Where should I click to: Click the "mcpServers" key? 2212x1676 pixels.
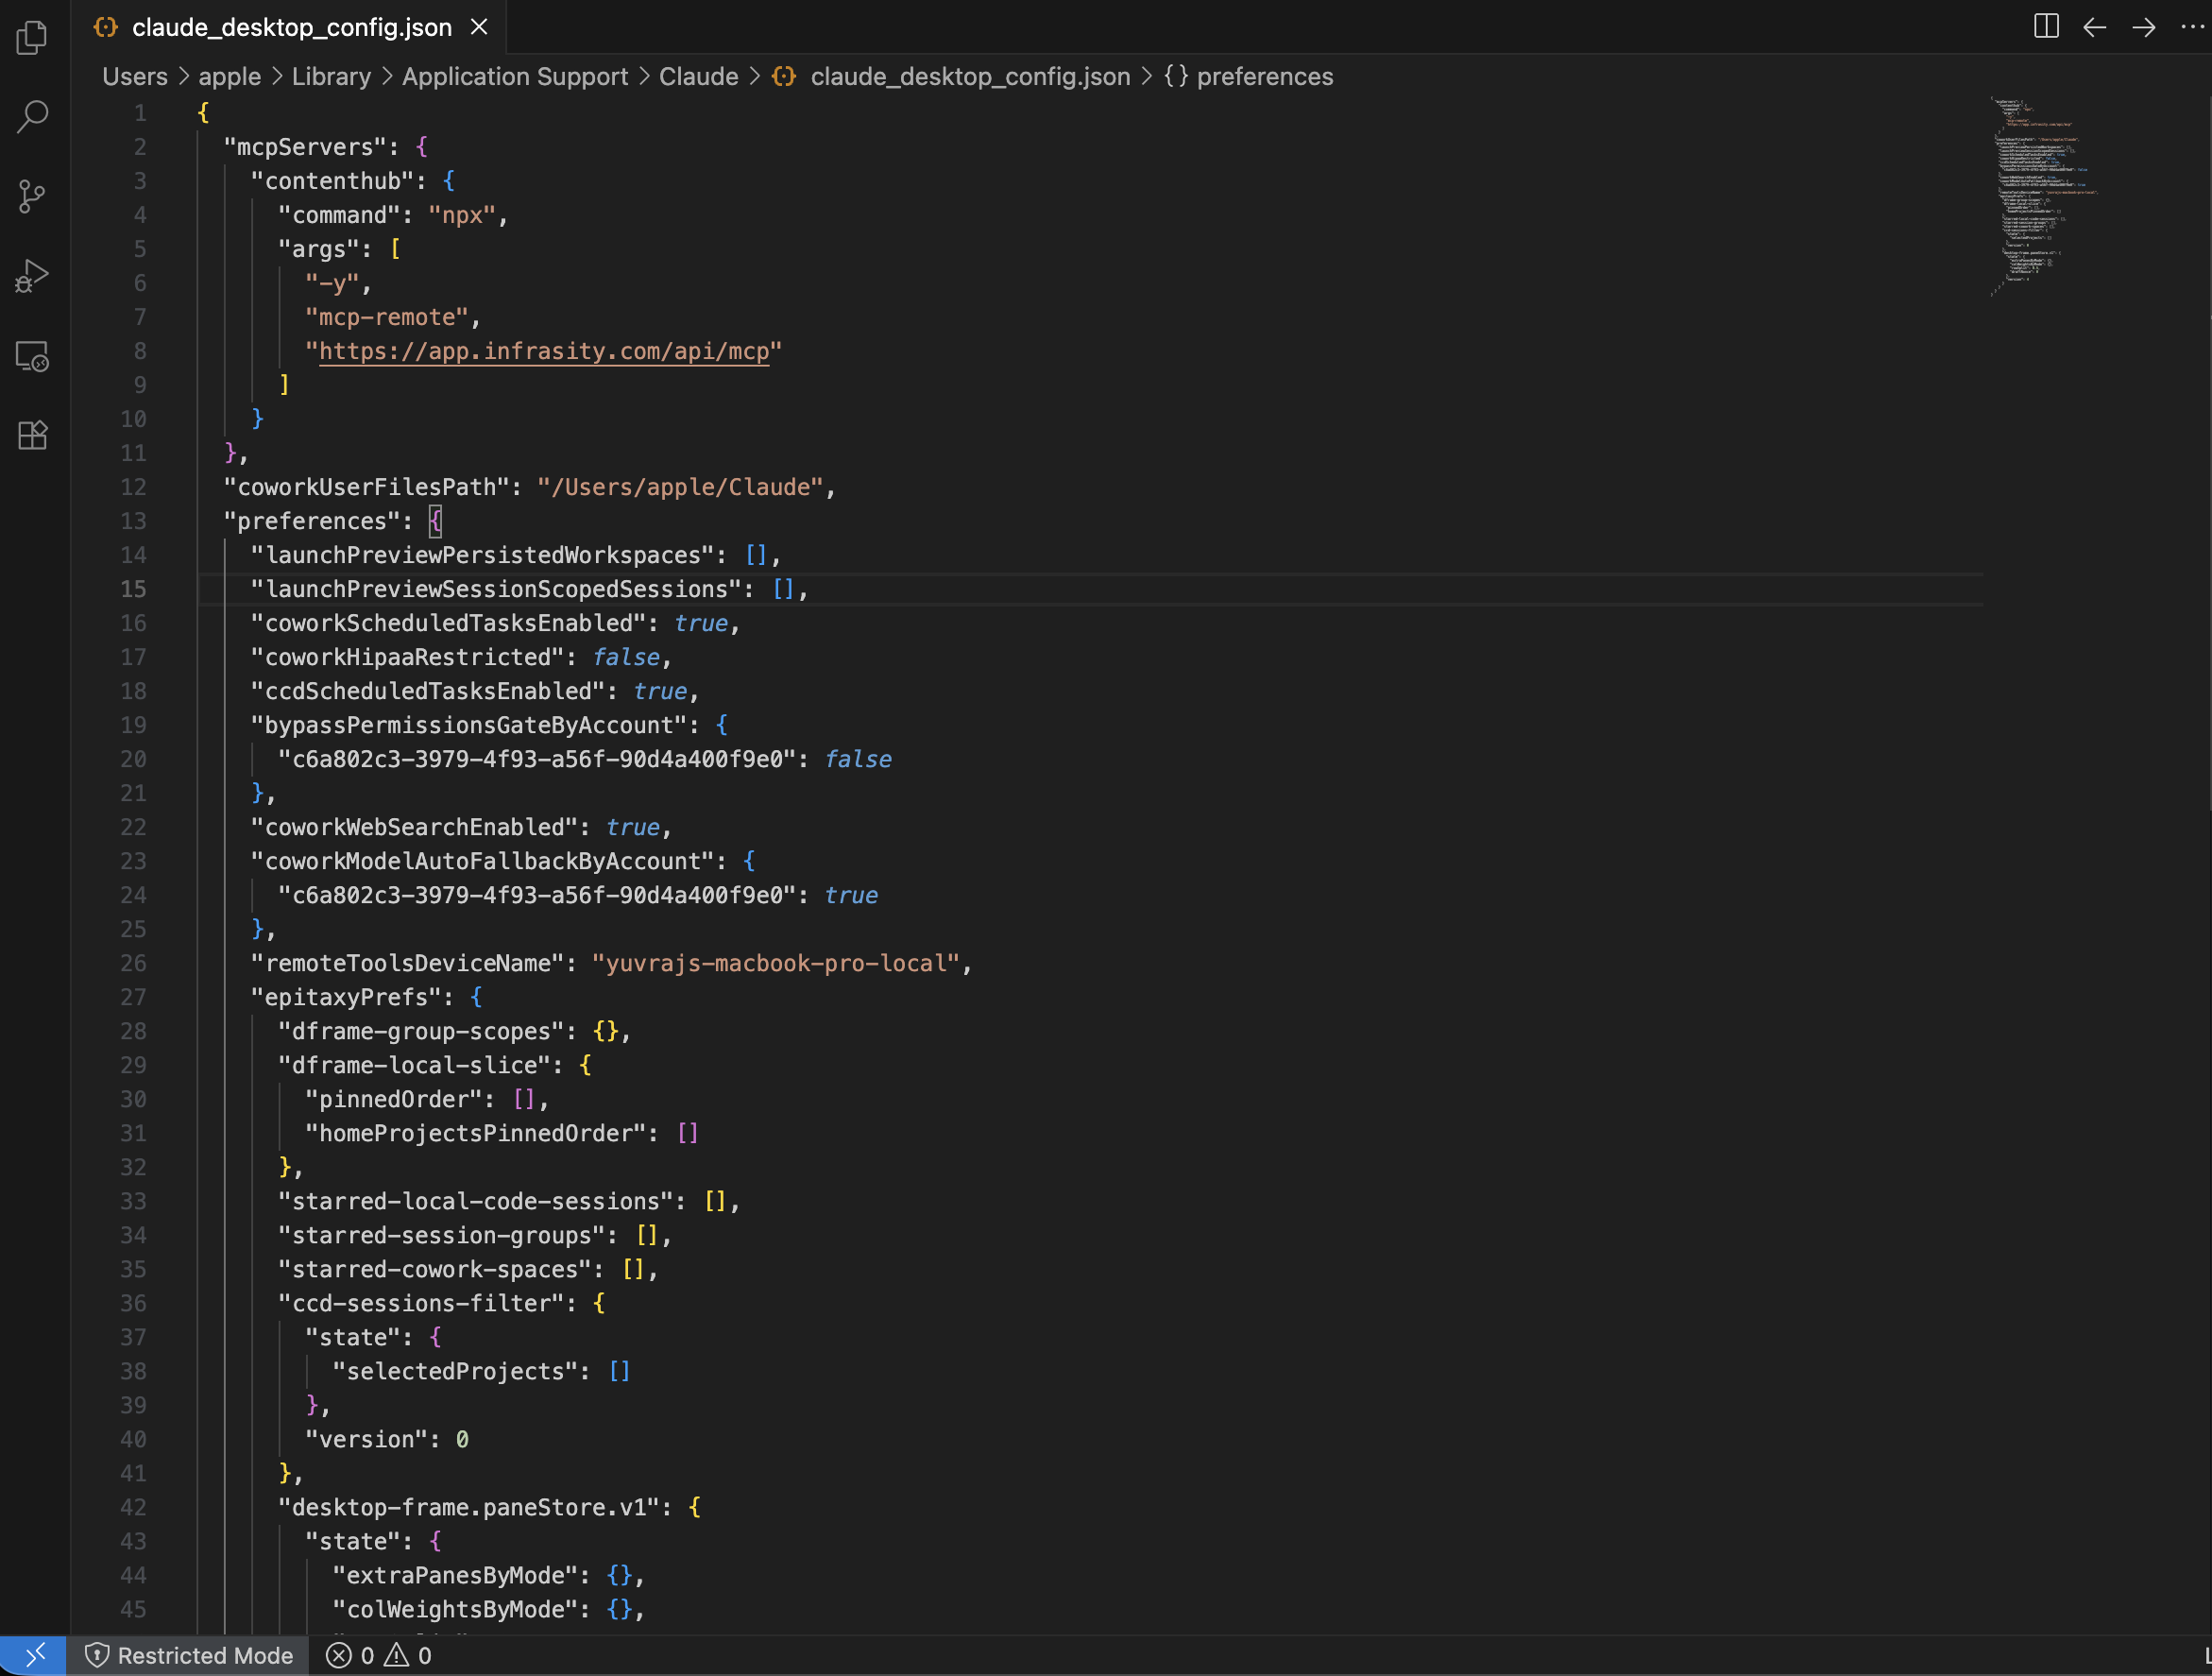coord(305,147)
